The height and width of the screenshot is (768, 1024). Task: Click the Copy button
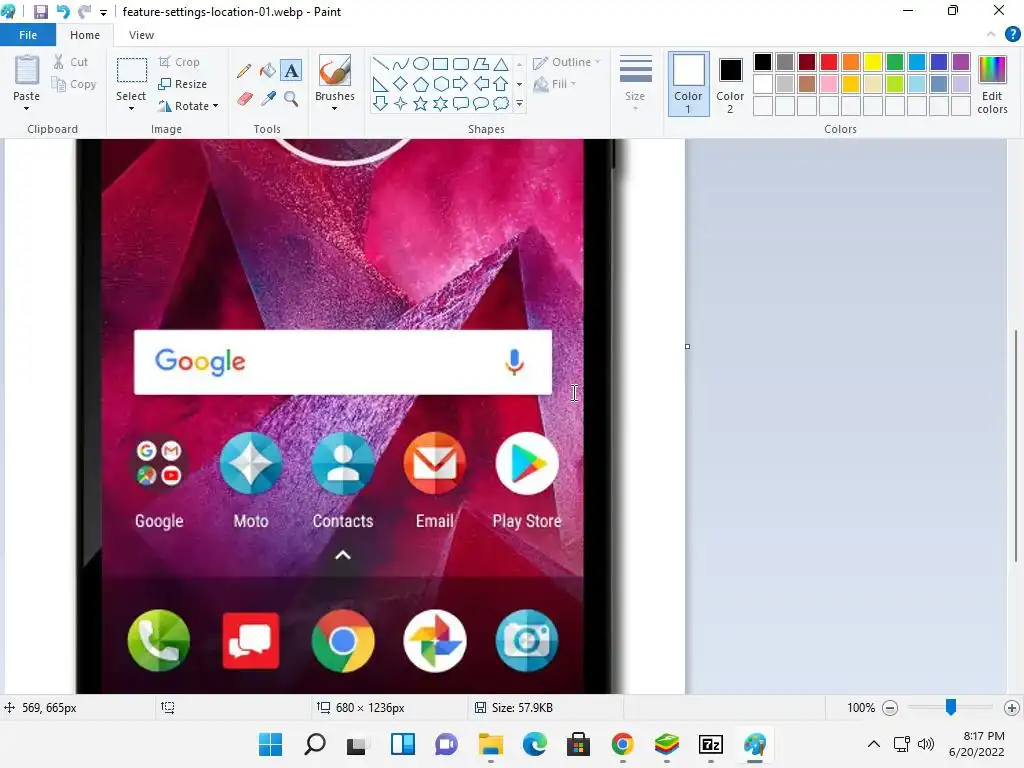pos(74,84)
